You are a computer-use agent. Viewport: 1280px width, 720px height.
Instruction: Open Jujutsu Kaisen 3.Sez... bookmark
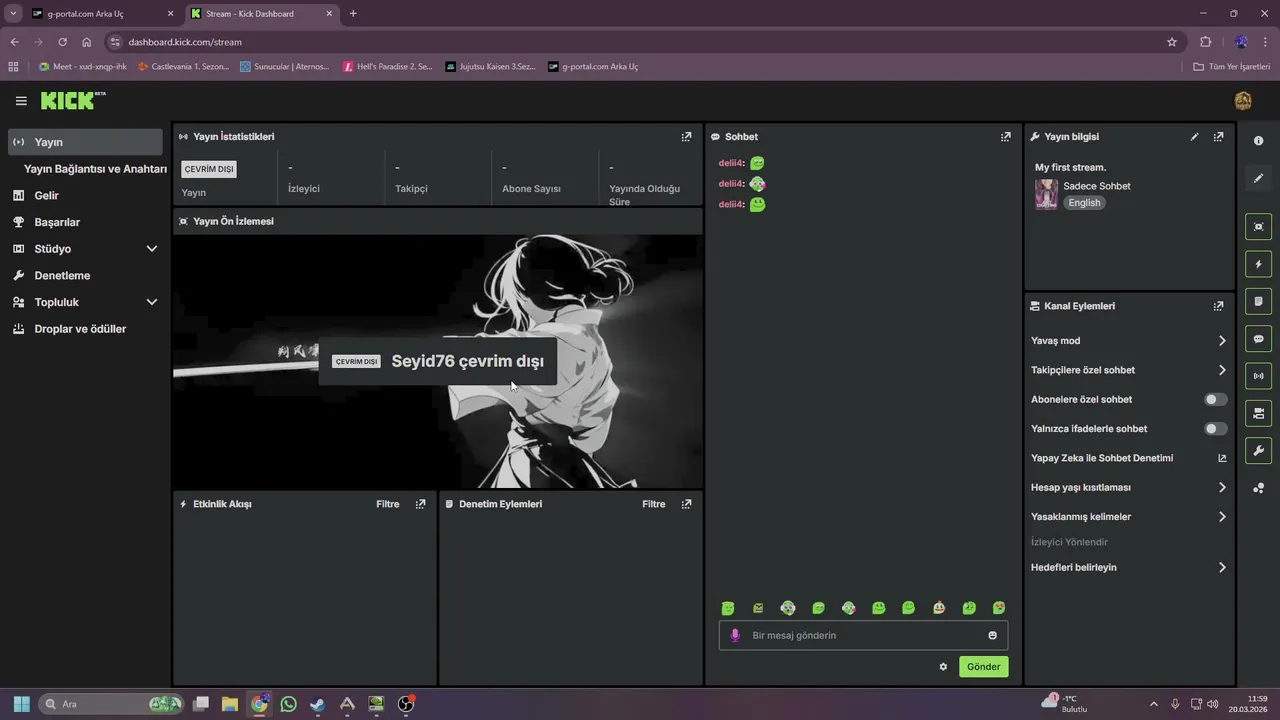click(490, 67)
